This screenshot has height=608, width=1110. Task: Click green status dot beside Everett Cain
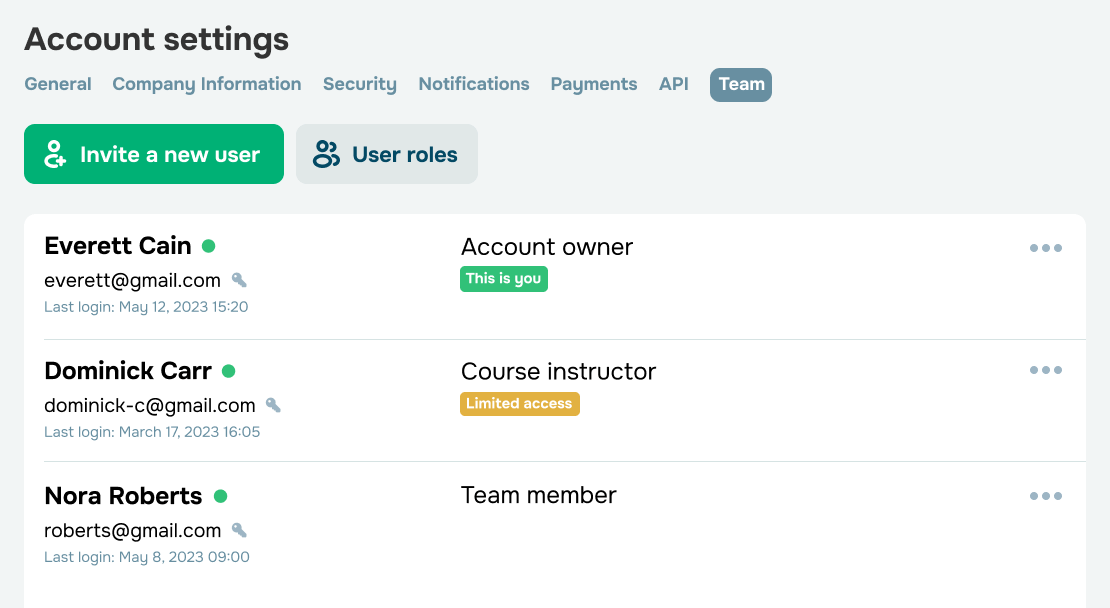coord(208,246)
